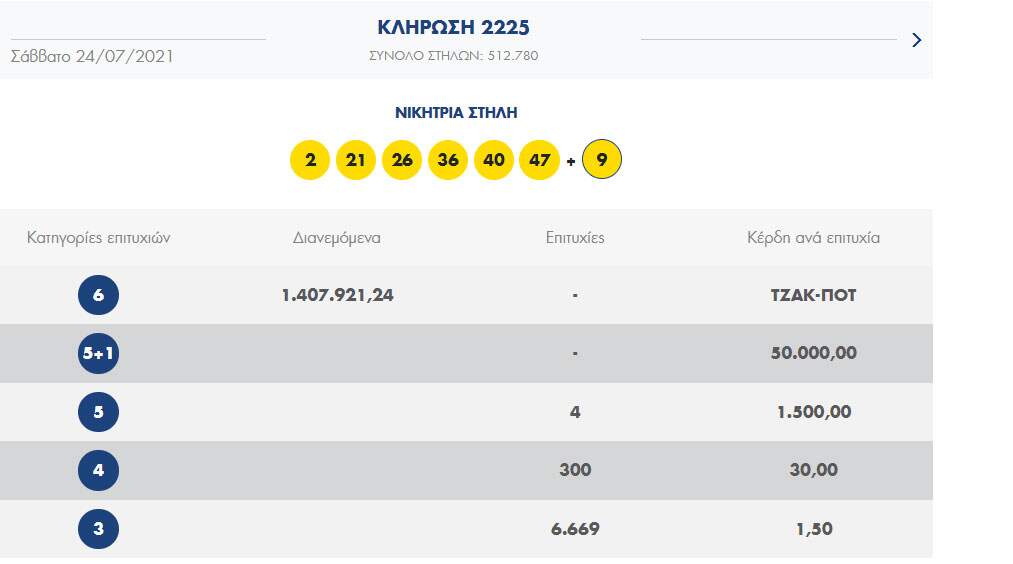Click the Διανεμόμενα column header
This screenshot has height=564, width=1013.
[x=337, y=238]
